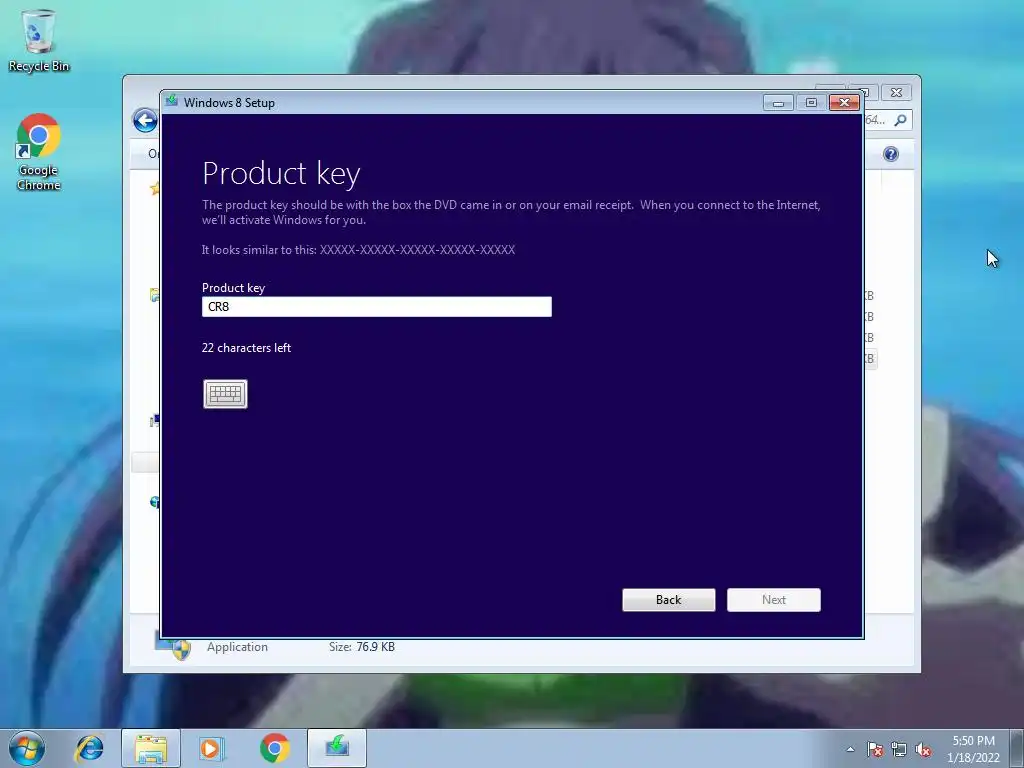Click the Product key input field

pos(377,307)
